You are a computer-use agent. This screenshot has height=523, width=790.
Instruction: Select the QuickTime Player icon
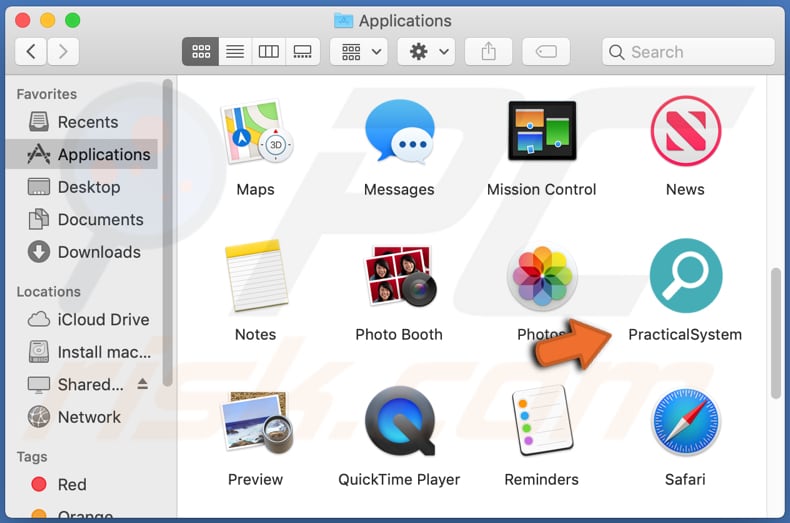pos(399,421)
